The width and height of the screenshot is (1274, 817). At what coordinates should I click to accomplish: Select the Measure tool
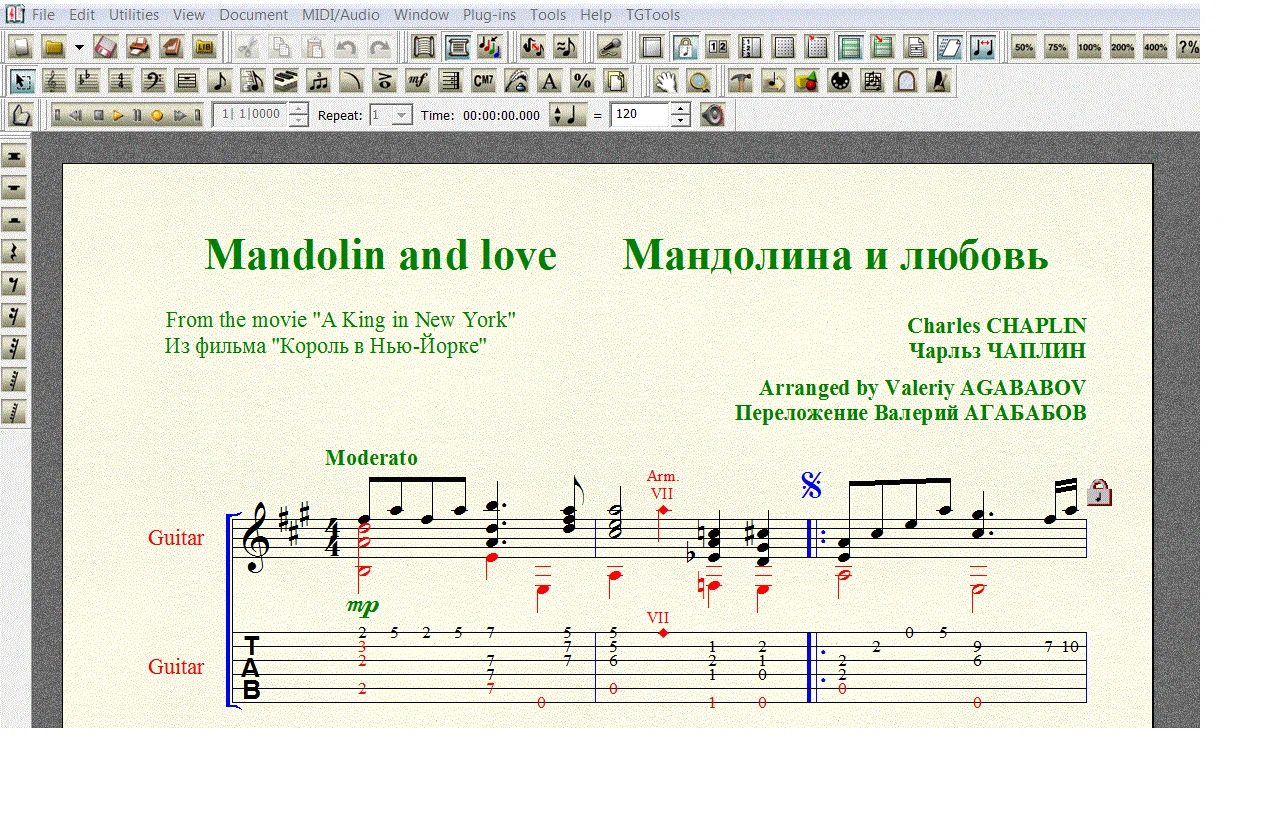pyautogui.click(x=186, y=81)
